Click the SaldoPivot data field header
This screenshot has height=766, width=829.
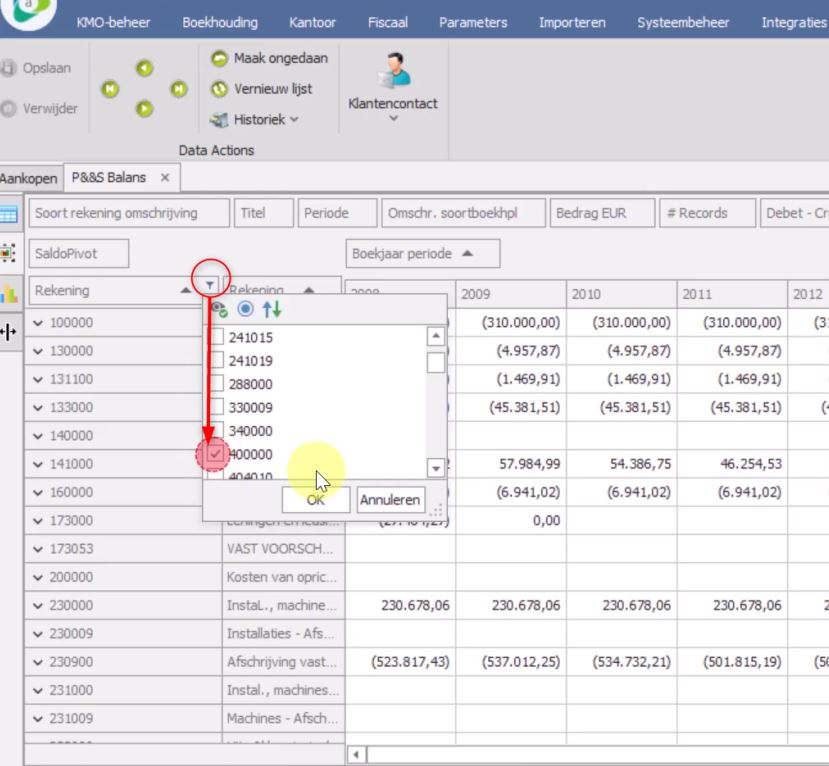pos(79,254)
